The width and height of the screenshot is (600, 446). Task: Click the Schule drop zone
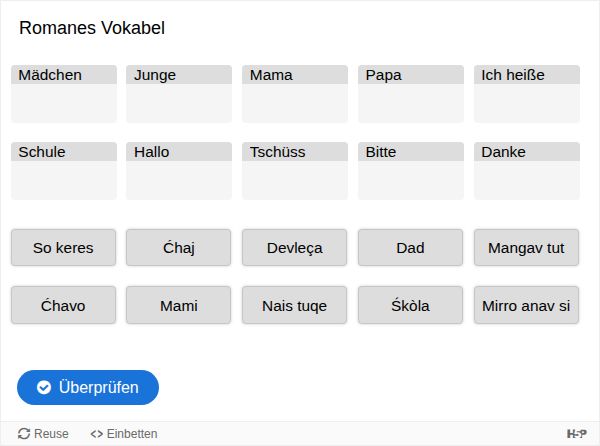point(63,179)
